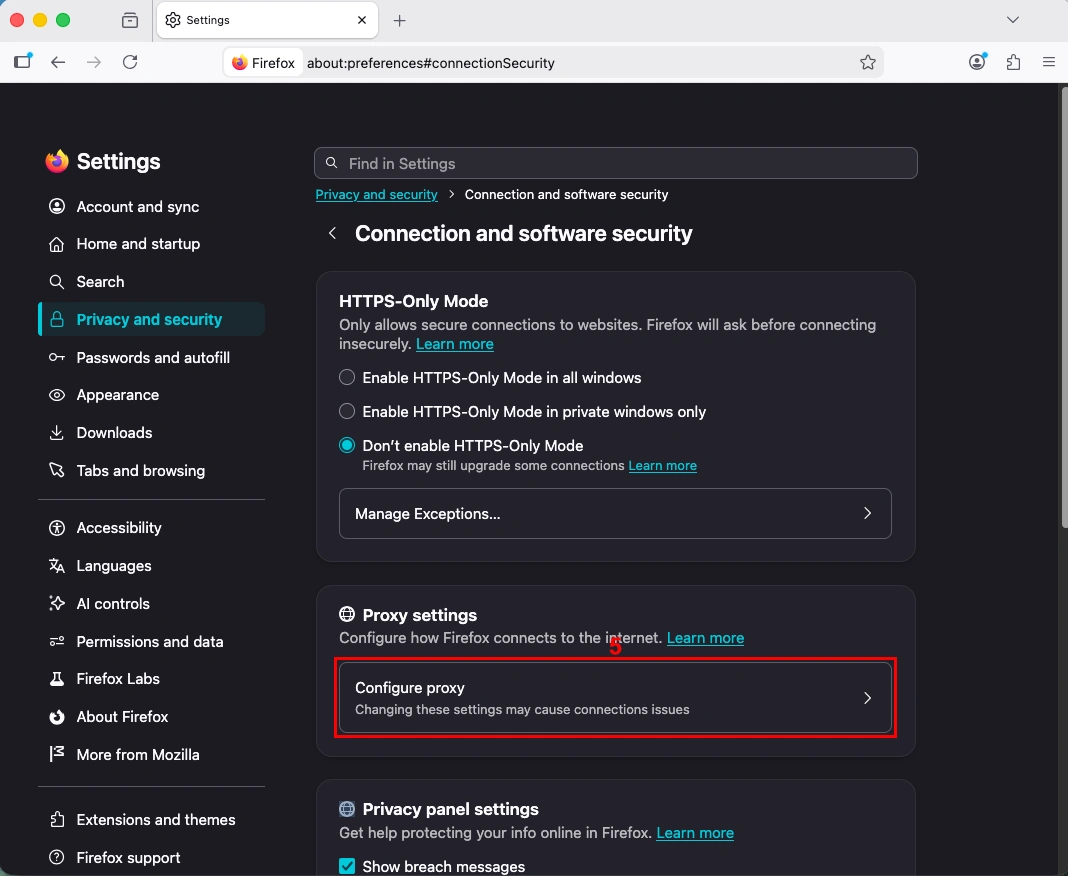Open Extensions and themes
The image size is (1068, 876).
point(151,819)
